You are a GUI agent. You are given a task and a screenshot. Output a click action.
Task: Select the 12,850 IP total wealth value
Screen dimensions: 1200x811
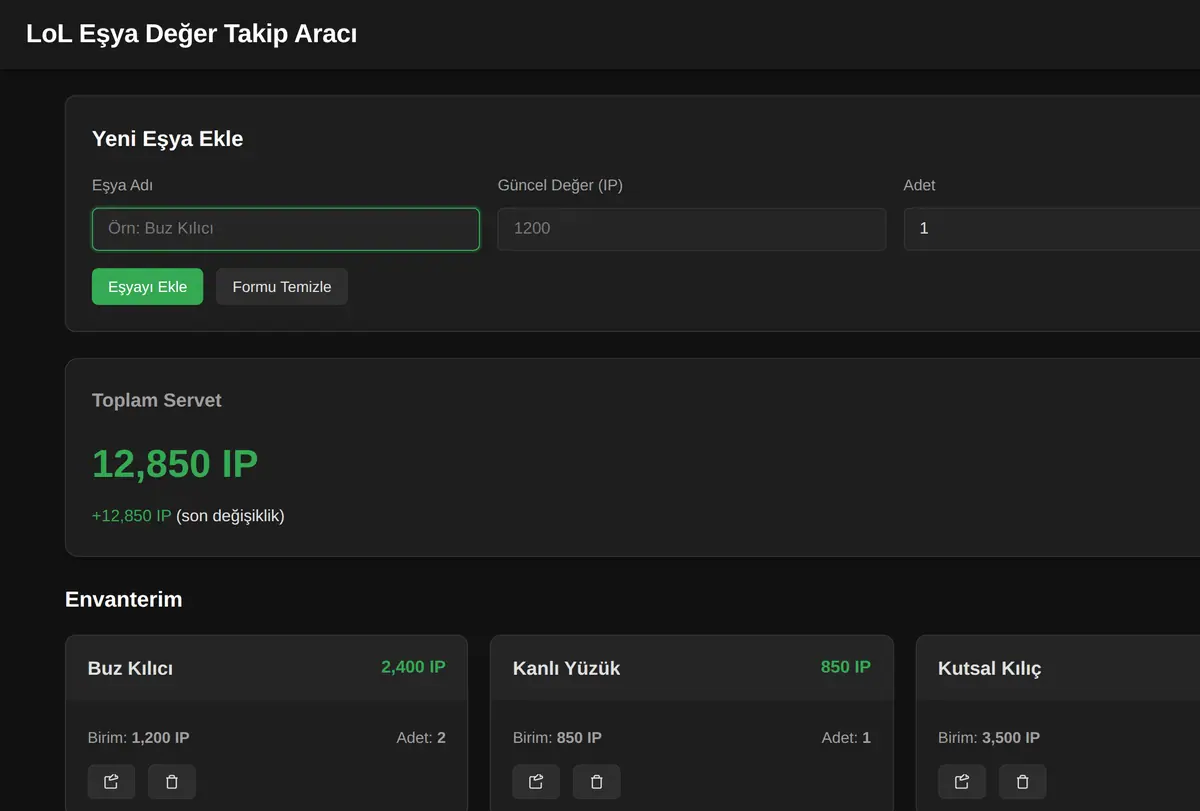175,464
